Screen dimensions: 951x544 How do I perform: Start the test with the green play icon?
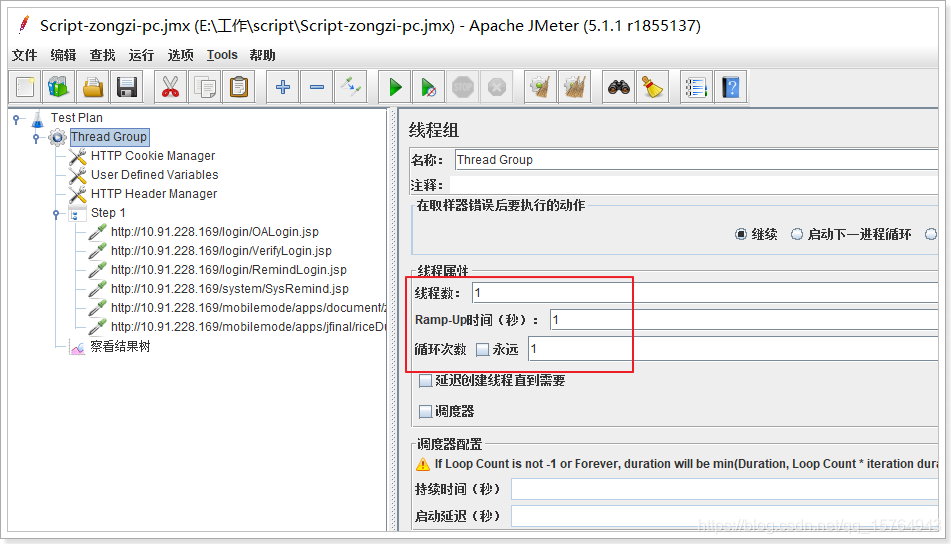pyautogui.click(x=395, y=87)
